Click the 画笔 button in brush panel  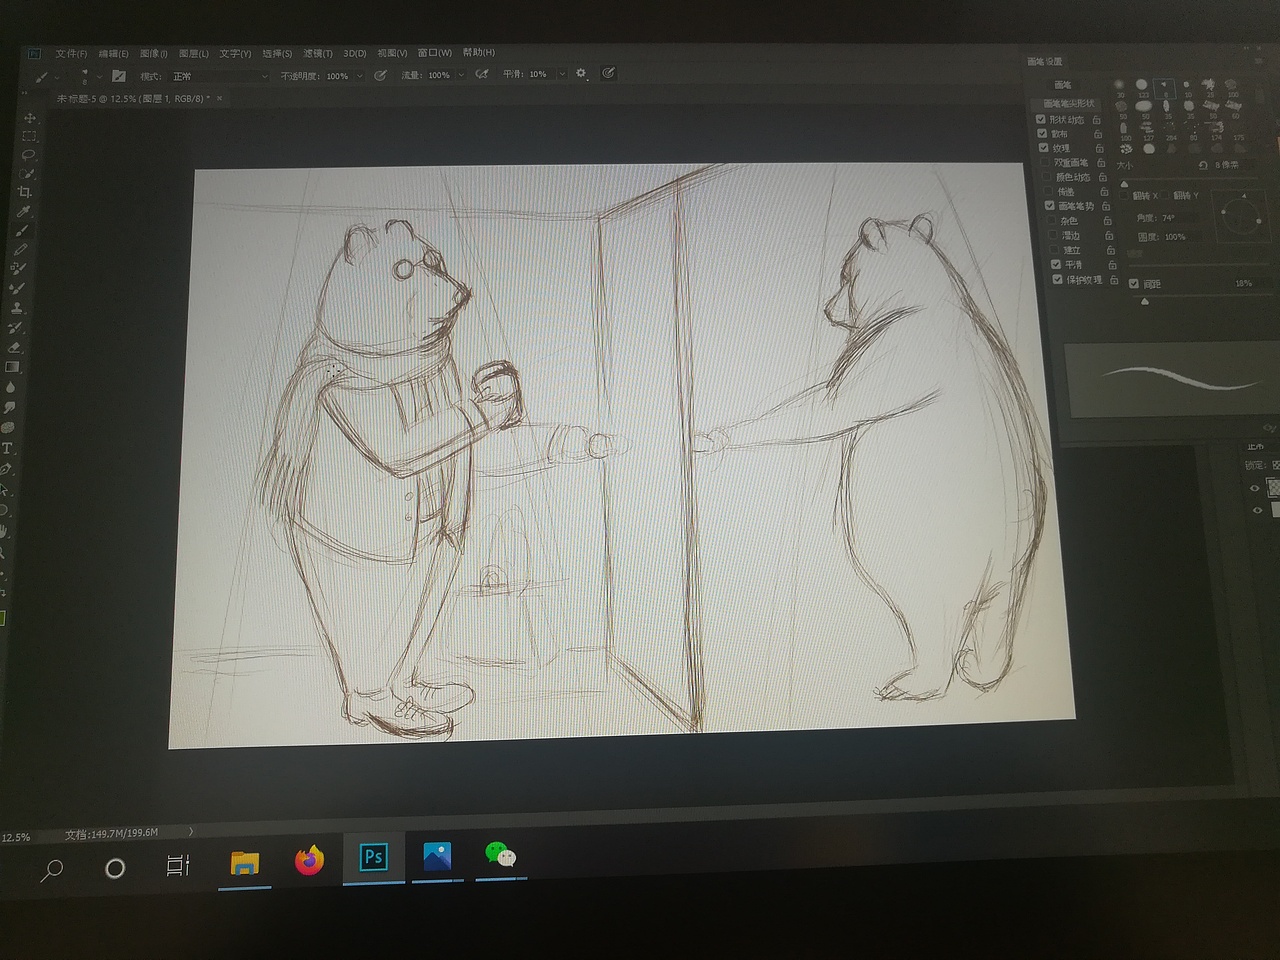click(x=1062, y=85)
